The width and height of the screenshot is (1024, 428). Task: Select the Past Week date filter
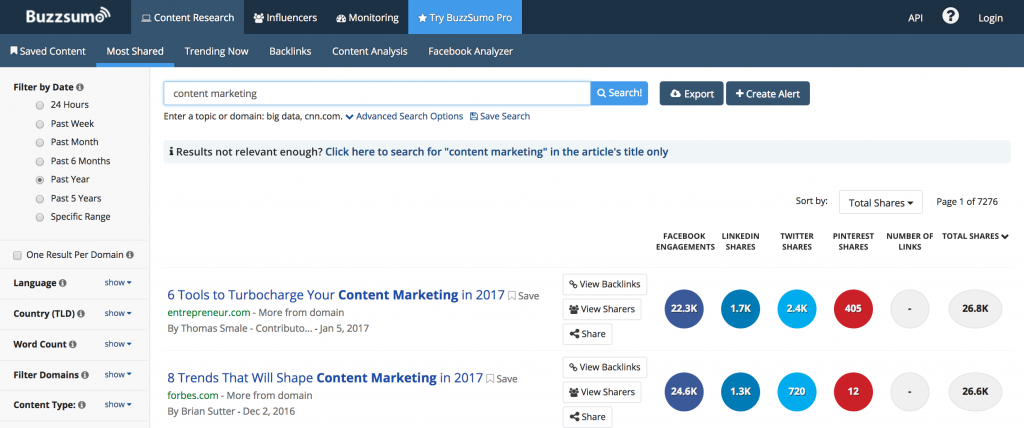coord(40,123)
